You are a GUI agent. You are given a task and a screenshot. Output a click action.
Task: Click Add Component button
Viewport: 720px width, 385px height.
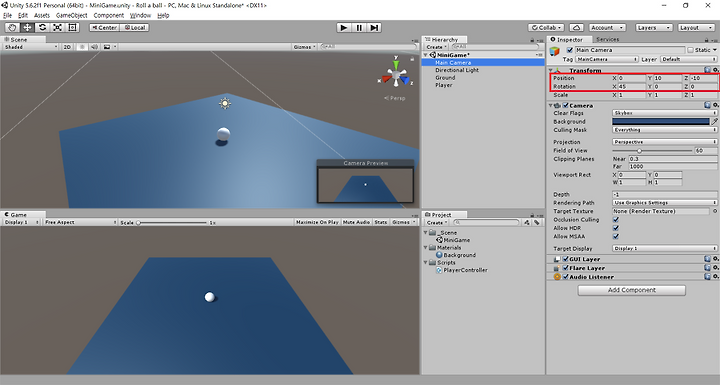click(x=631, y=290)
